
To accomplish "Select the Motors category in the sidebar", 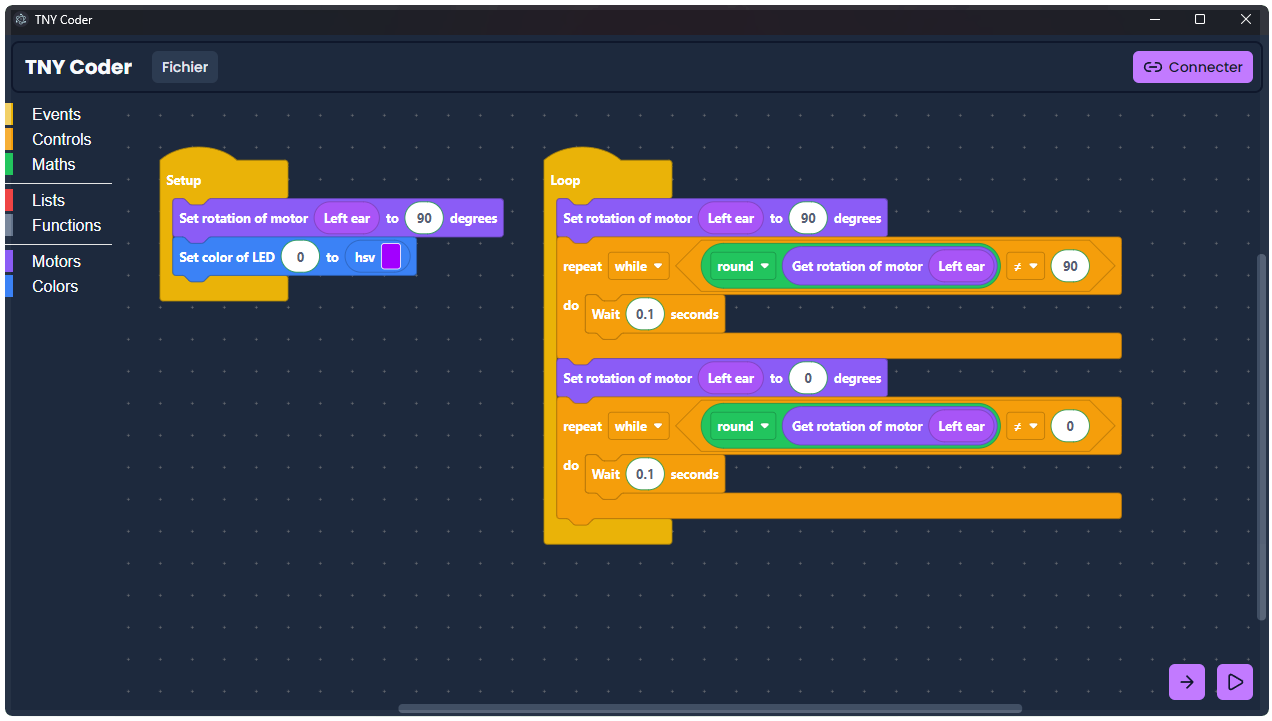I will pyautogui.click(x=56, y=261).
